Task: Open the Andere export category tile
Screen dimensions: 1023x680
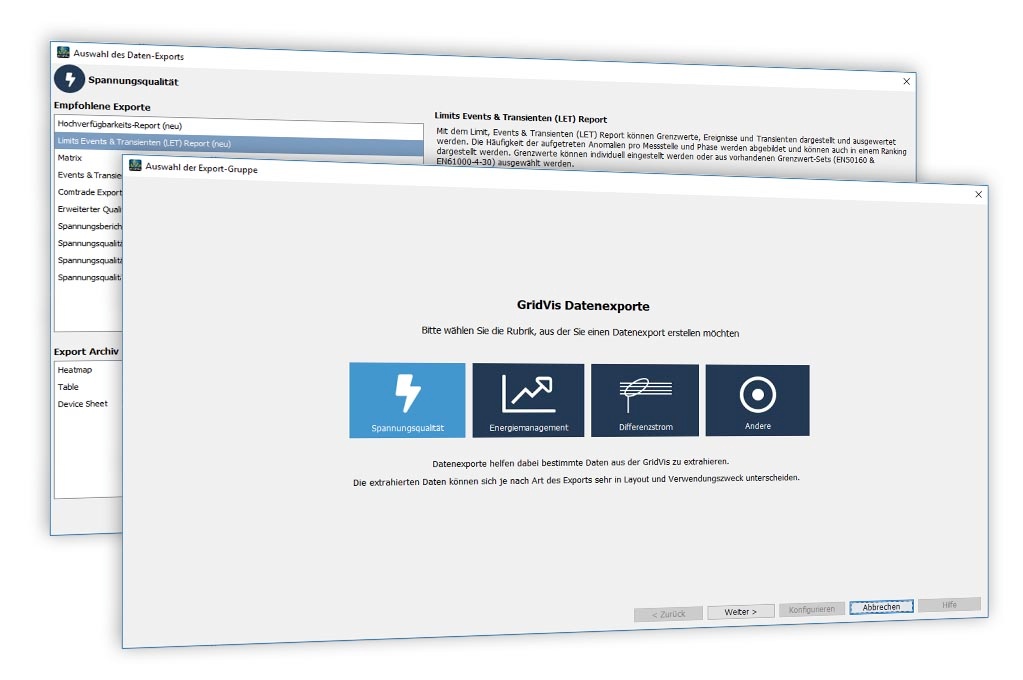Action: pos(757,400)
